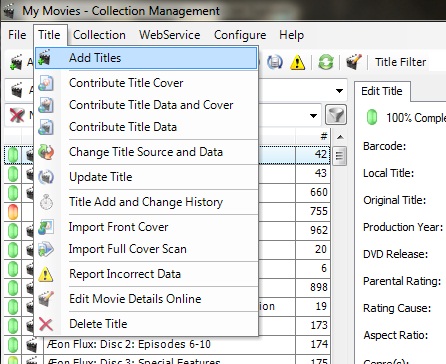Close the open Title menu
The width and height of the screenshot is (446, 364).
[x=49, y=35]
